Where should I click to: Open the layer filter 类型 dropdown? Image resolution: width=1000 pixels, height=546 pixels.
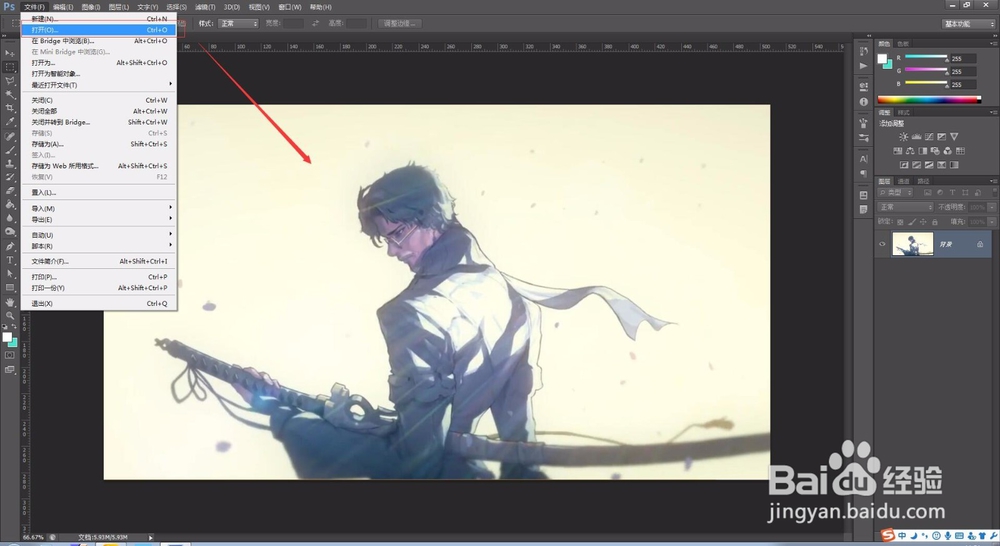click(895, 192)
